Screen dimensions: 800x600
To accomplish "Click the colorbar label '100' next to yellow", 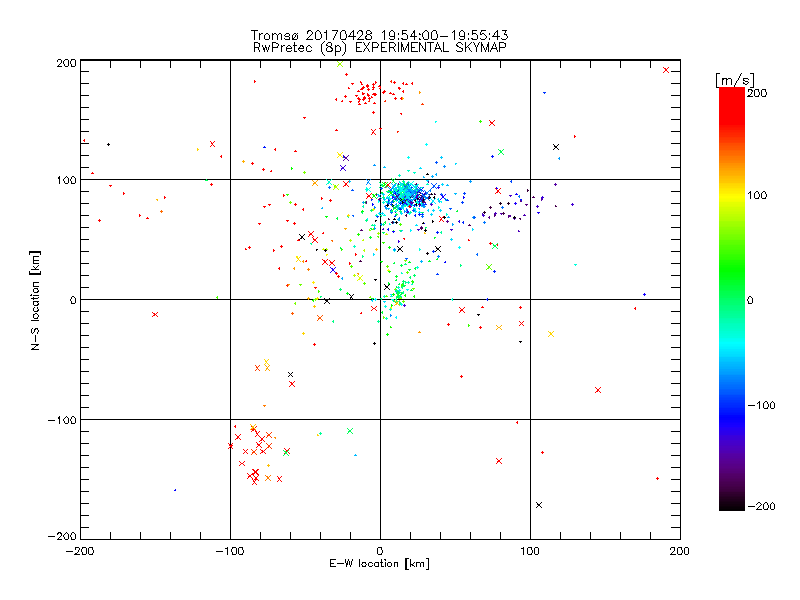I will click(x=757, y=195).
